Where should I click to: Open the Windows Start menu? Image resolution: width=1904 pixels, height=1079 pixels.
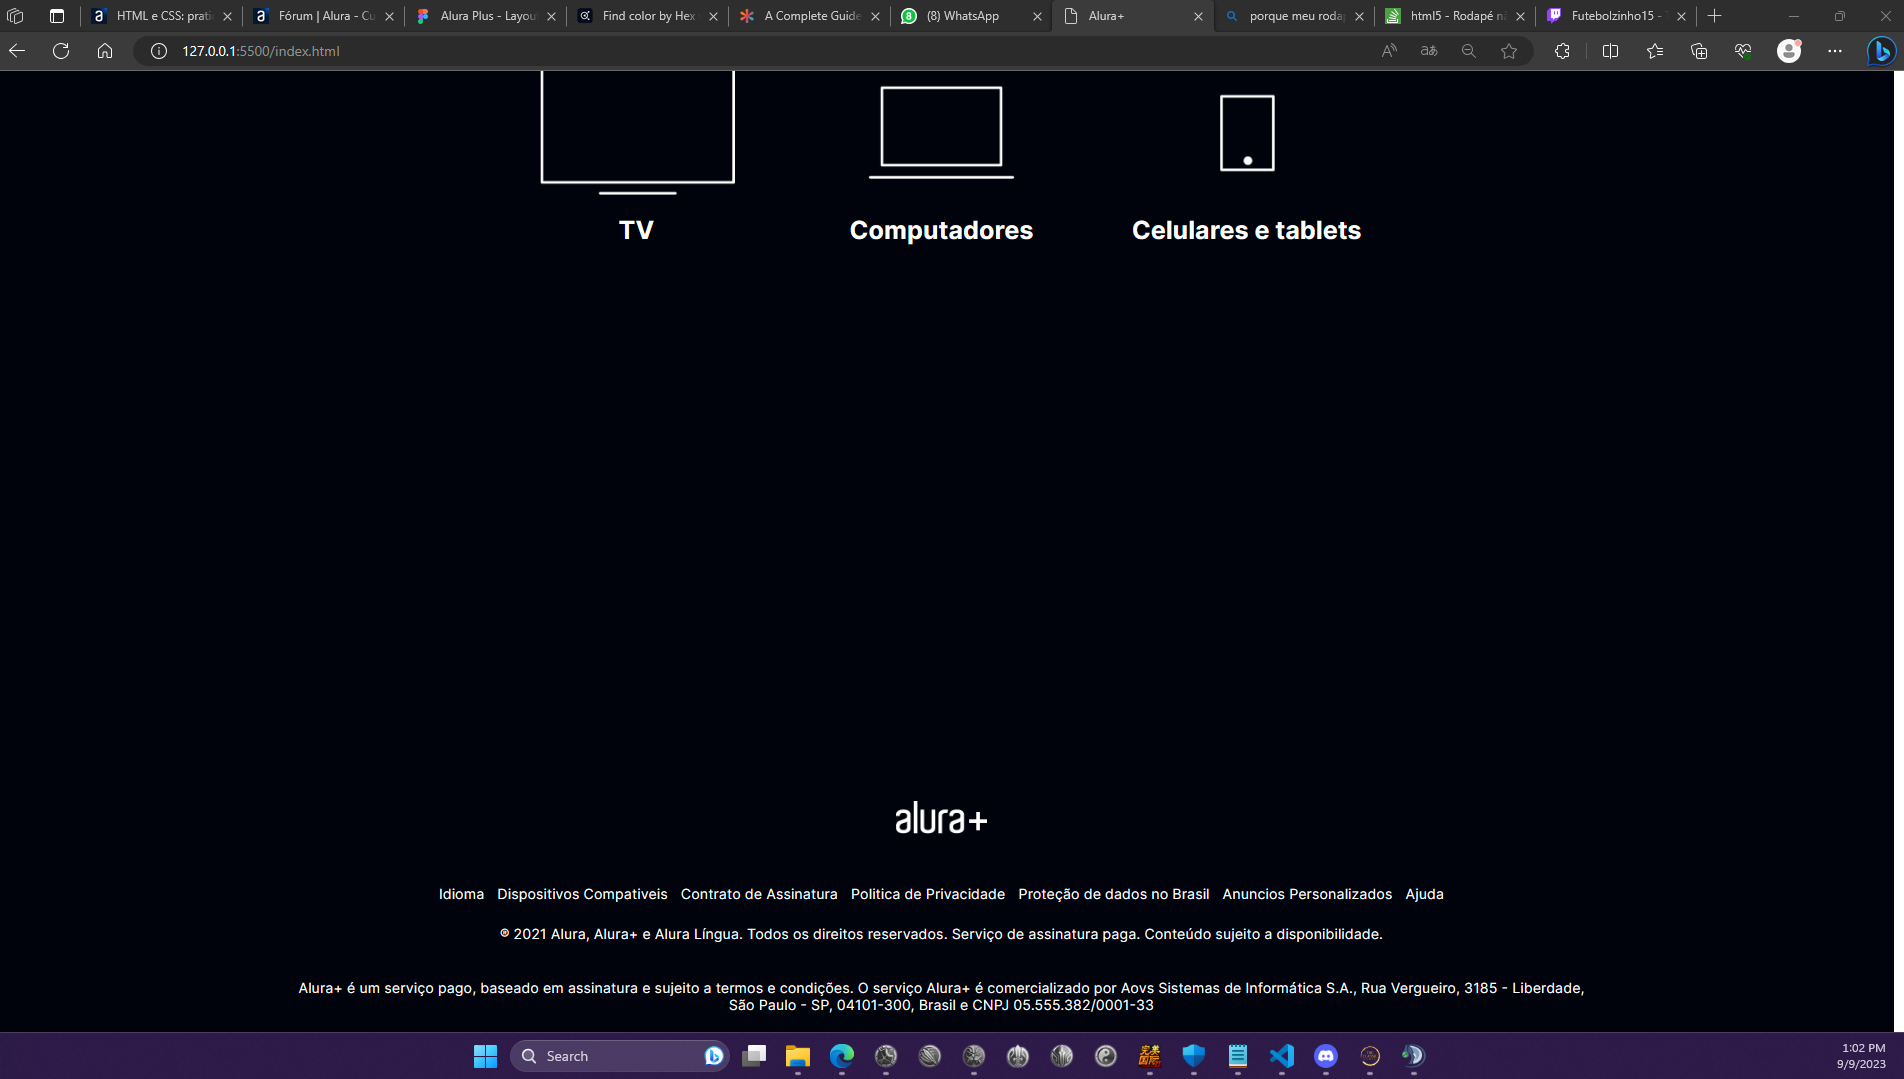[x=485, y=1056]
